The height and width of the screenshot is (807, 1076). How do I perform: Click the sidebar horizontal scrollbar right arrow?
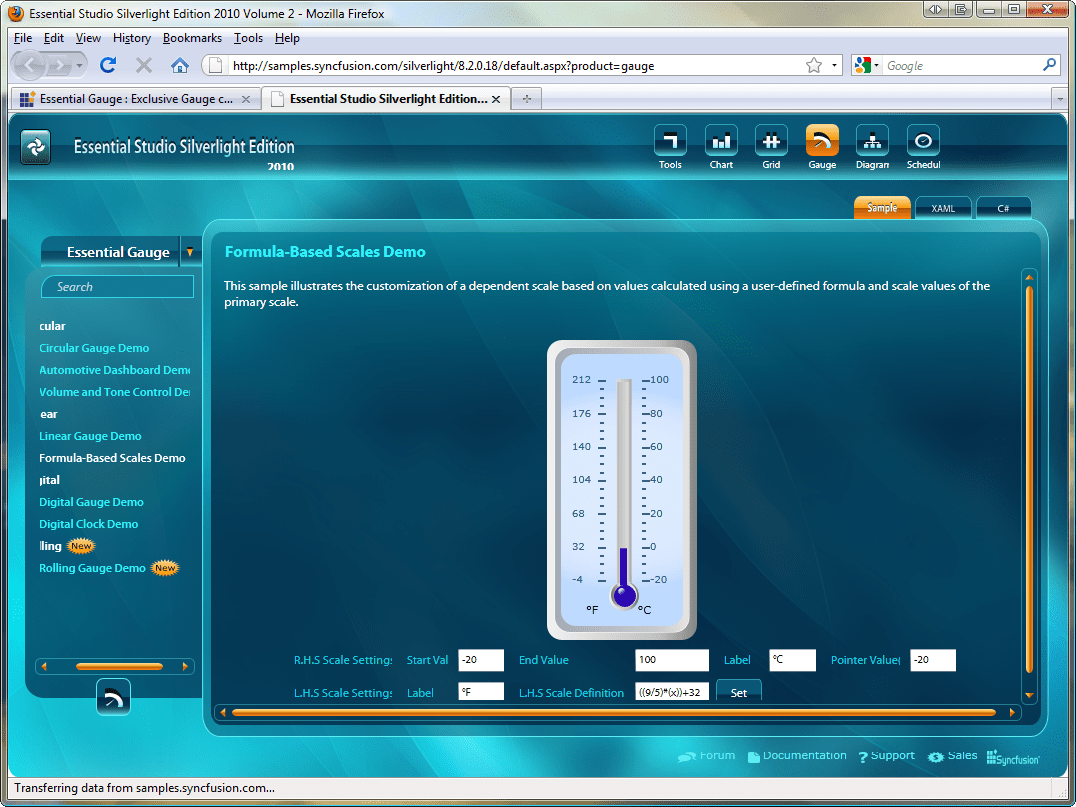185,666
